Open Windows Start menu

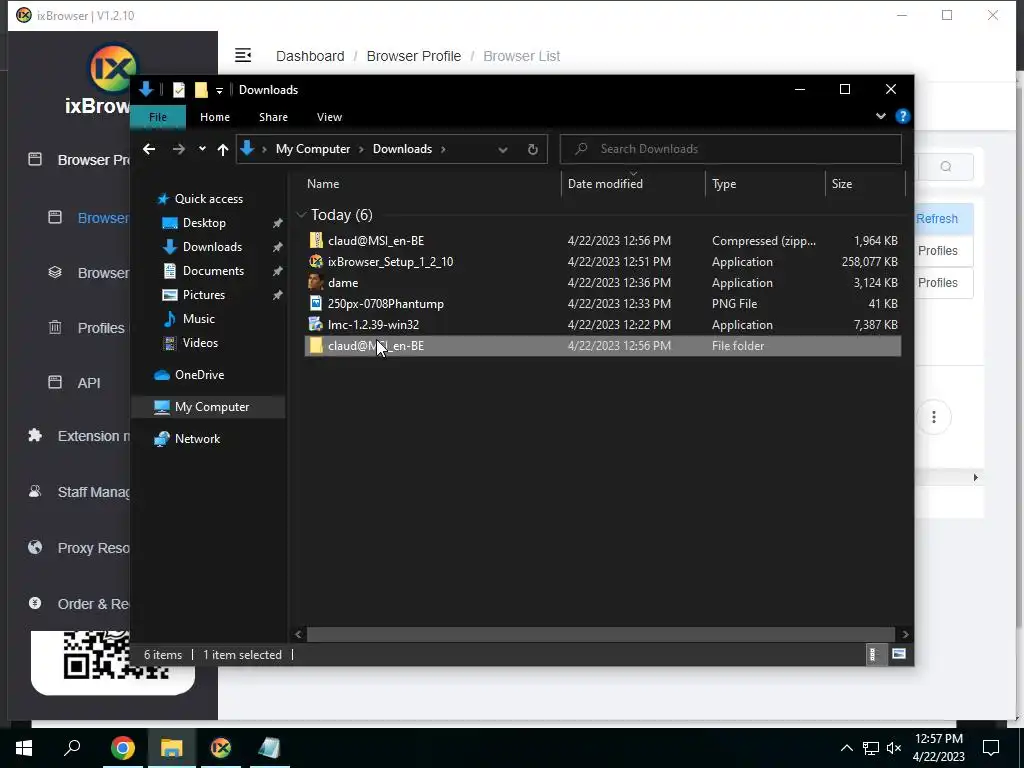point(24,748)
